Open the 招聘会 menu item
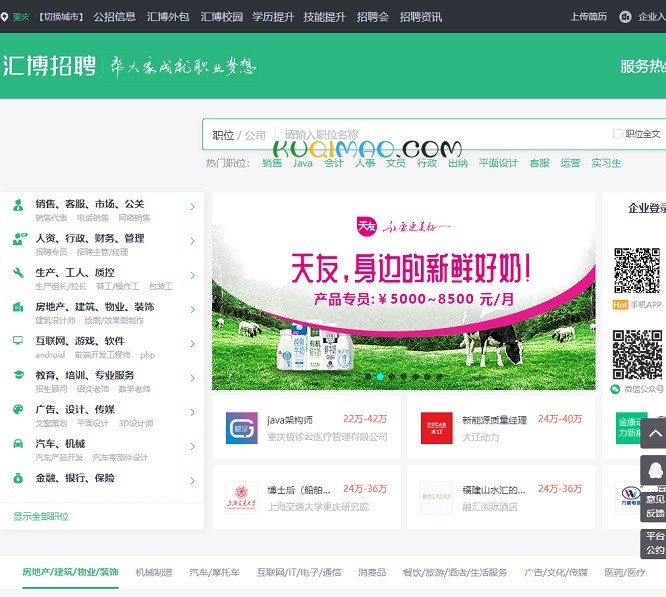 (x=373, y=17)
